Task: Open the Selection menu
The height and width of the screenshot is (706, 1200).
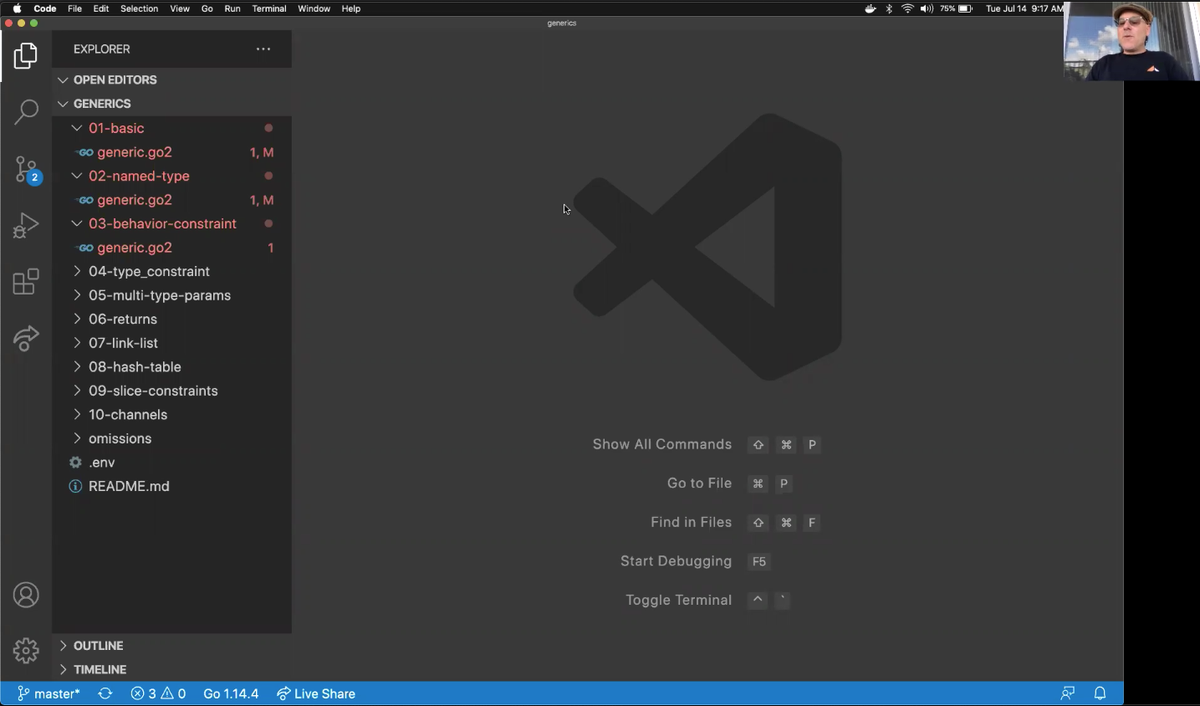Action: click(139, 8)
